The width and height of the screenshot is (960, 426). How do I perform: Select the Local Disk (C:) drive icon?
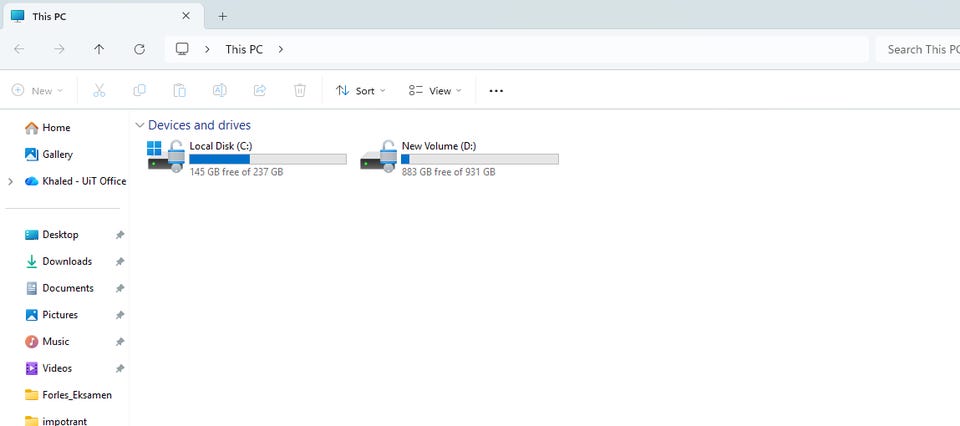(x=166, y=156)
